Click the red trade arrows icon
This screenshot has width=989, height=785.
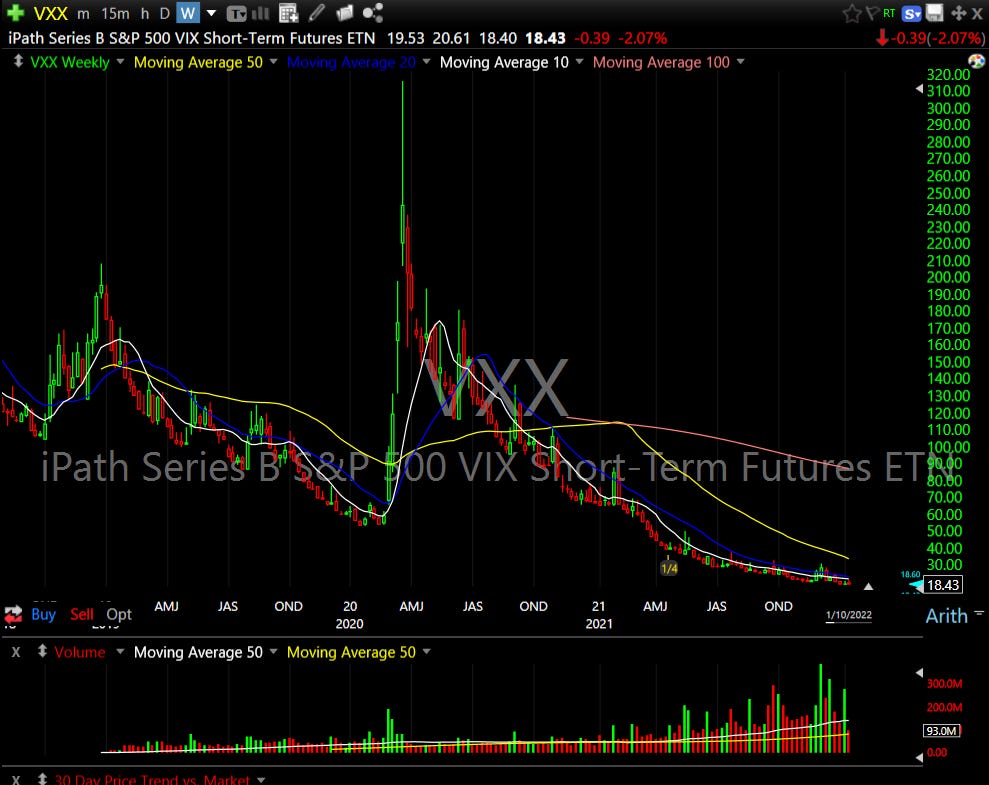(x=13, y=613)
